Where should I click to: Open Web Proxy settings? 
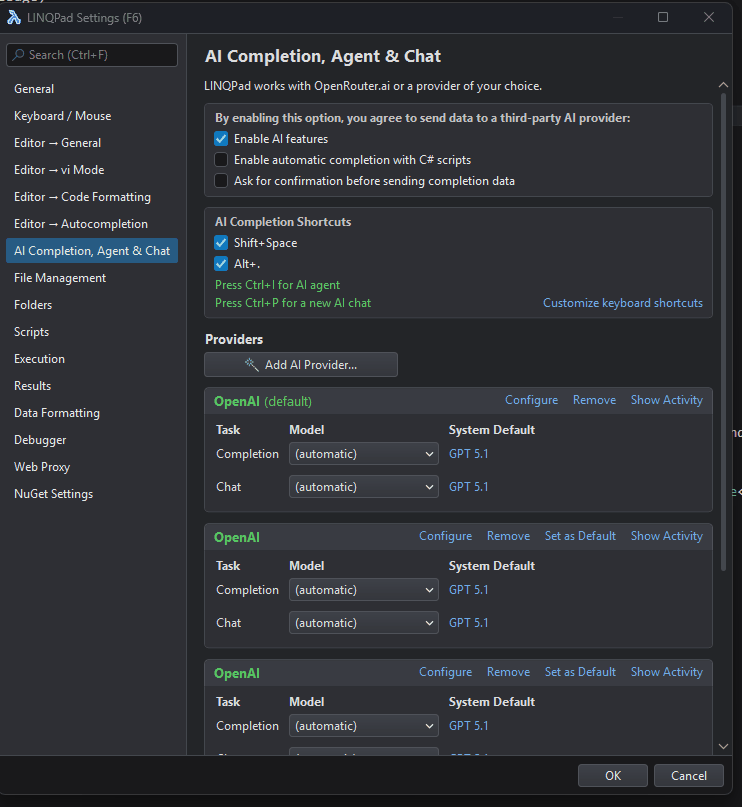(42, 467)
